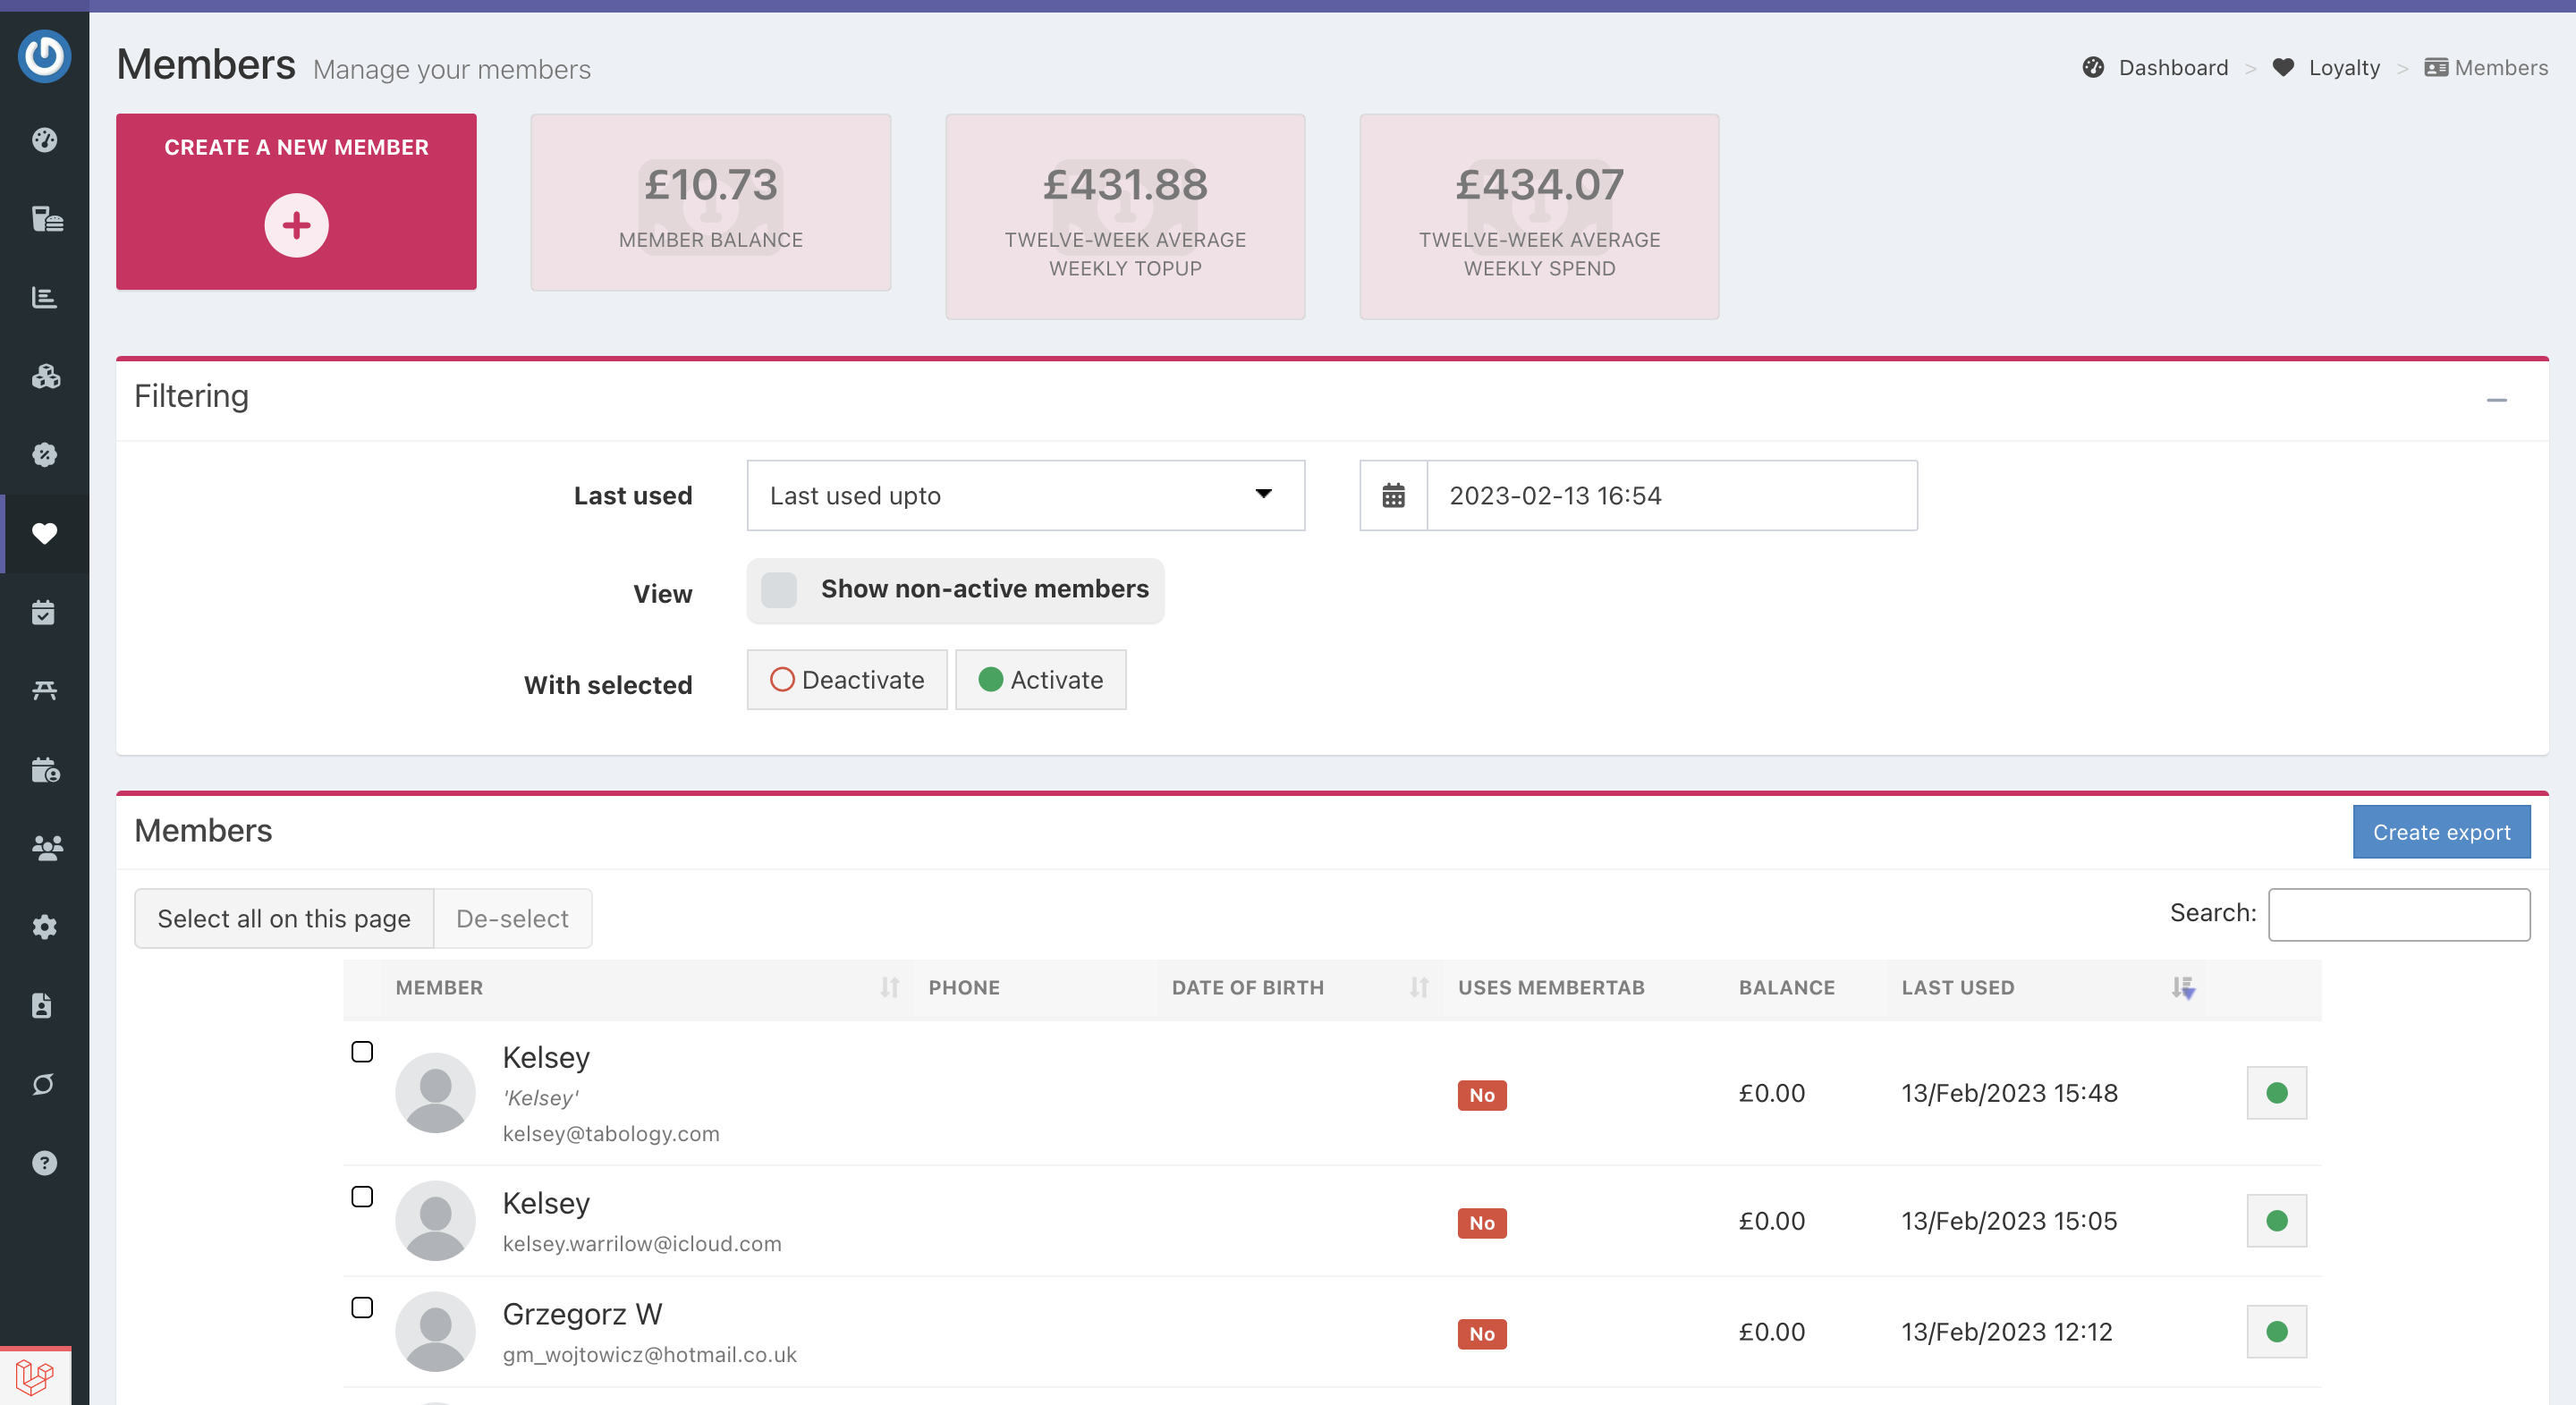Screen dimensions: 2576x1405
Task: Open the Last used upto dropdown
Action: pyautogui.click(x=1025, y=496)
